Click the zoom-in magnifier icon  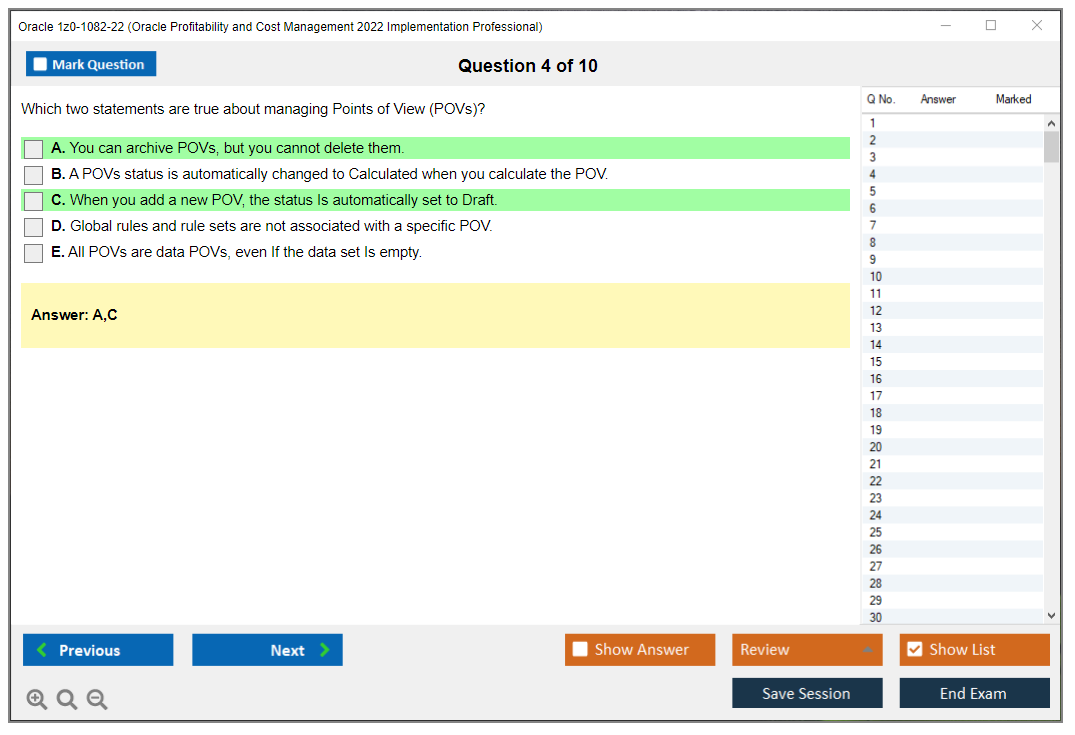(36, 699)
